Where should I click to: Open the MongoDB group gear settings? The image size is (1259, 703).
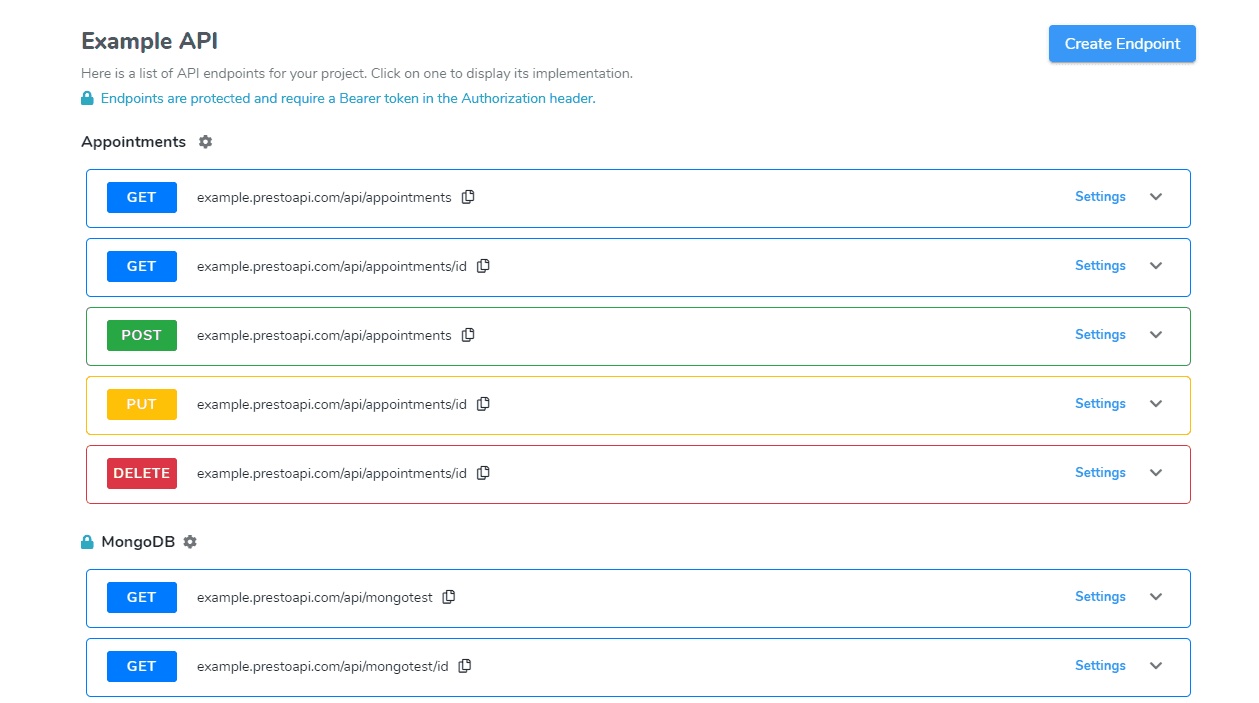190,541
